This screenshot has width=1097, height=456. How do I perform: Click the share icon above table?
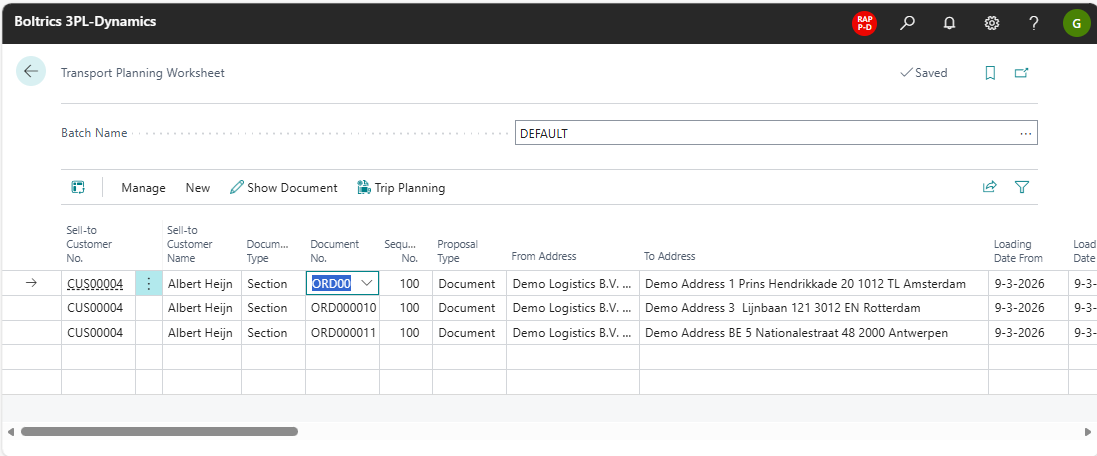point(989,187)
